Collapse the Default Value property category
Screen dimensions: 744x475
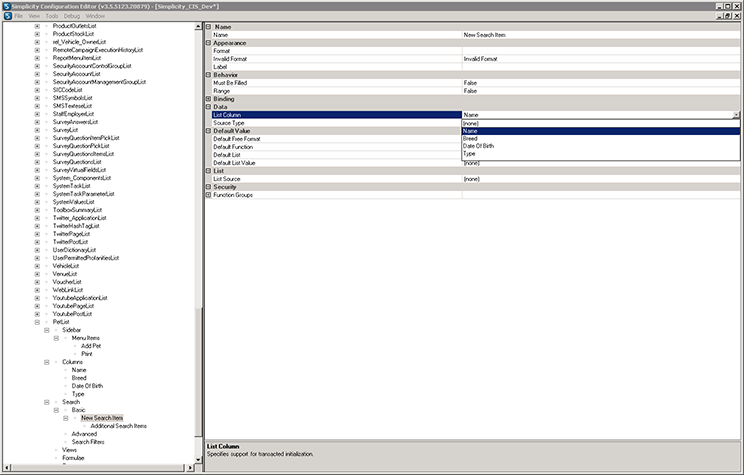pos(208,130)
